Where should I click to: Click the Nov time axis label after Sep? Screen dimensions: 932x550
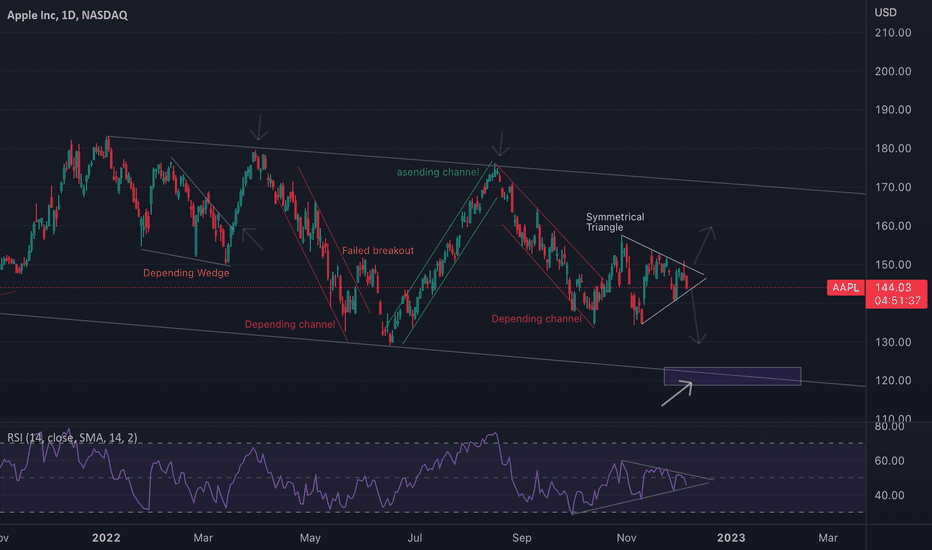pyautogui.click(x=626, y=538)
